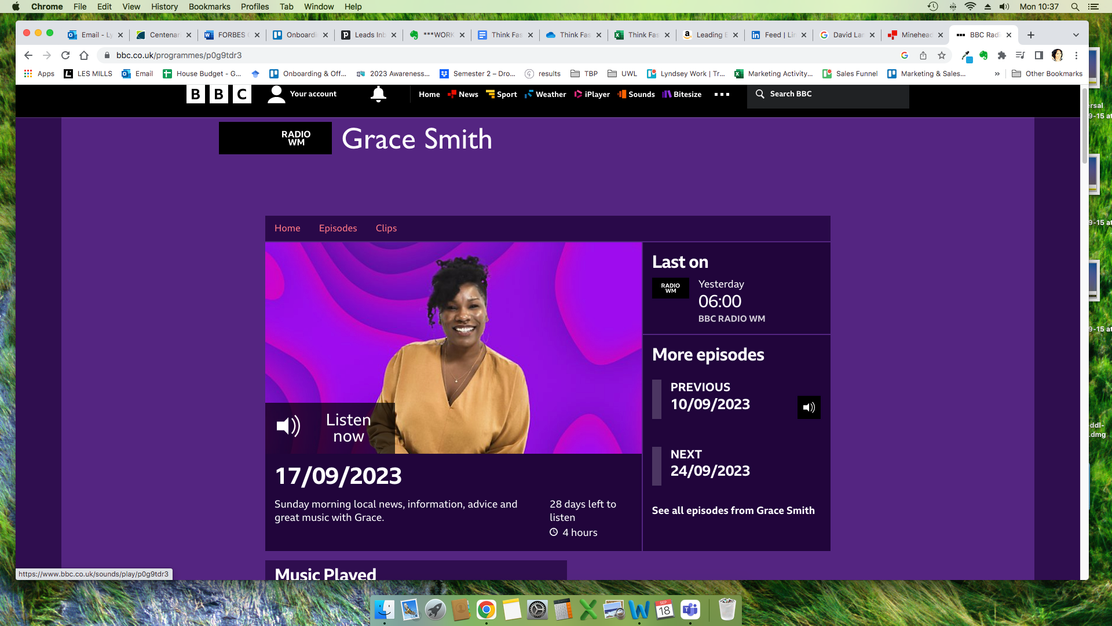1112x626 pixels.
Task: Open iPlayer in BBC navigation
Action: click(592, 94)
